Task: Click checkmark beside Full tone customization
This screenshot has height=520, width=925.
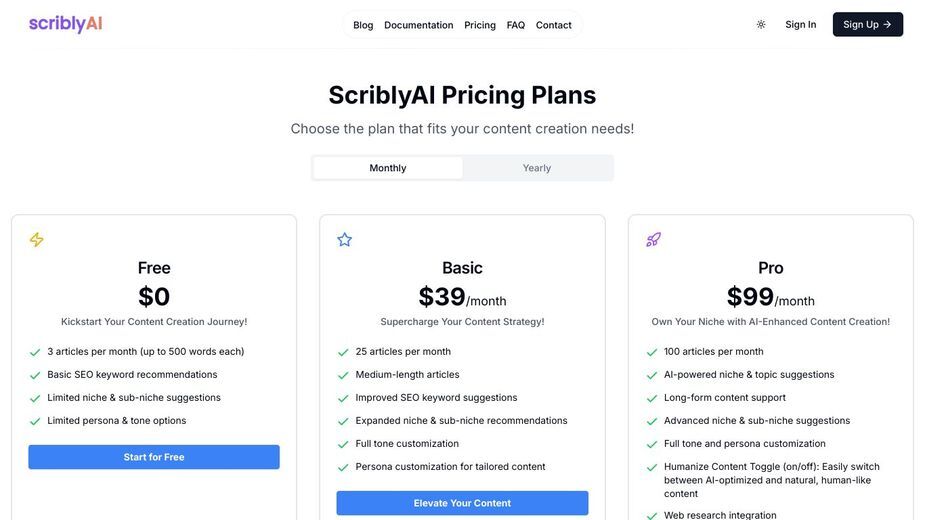Action: [343, 444]
